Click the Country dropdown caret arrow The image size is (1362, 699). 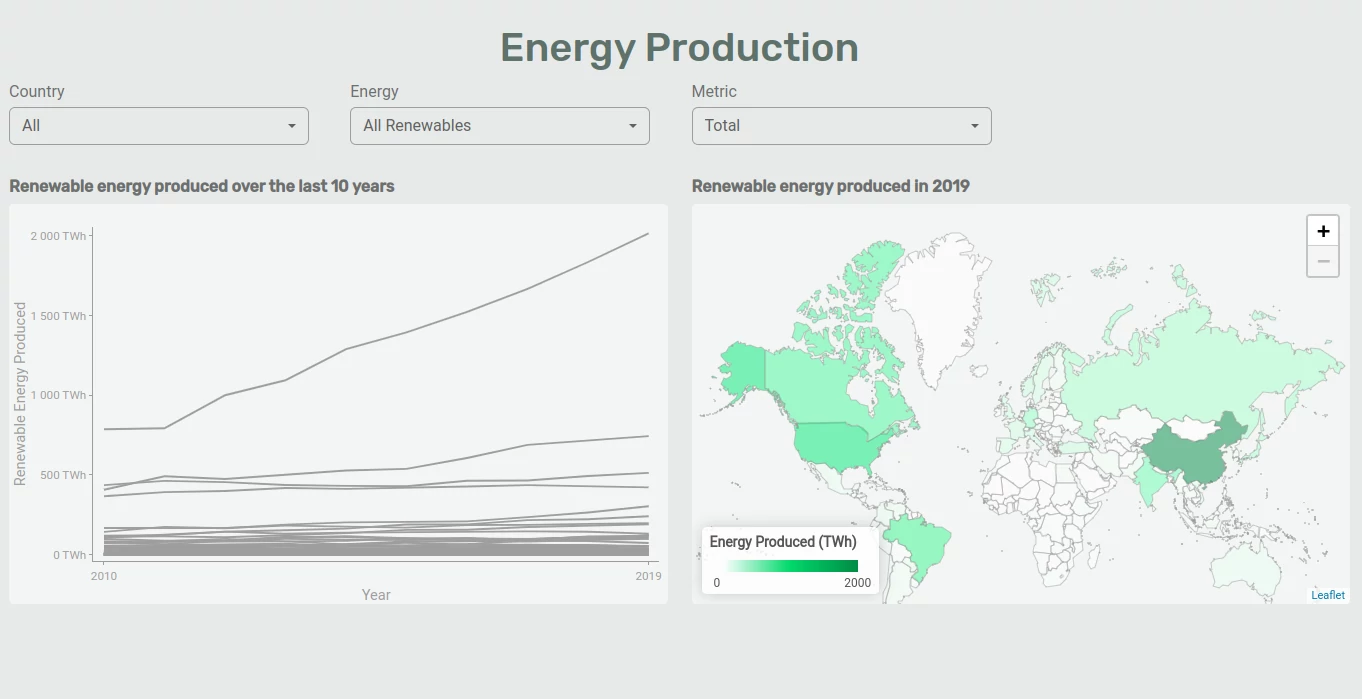pos(292,126)
